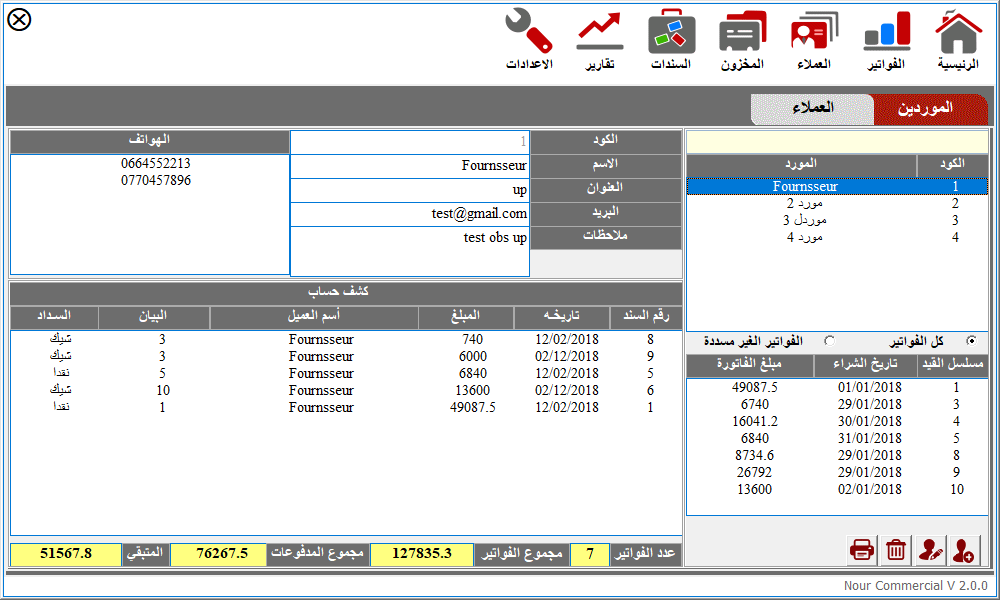Click the trash delete supplier icon
This screenshot has width=1000, height=600.
(x=896, y=549)
